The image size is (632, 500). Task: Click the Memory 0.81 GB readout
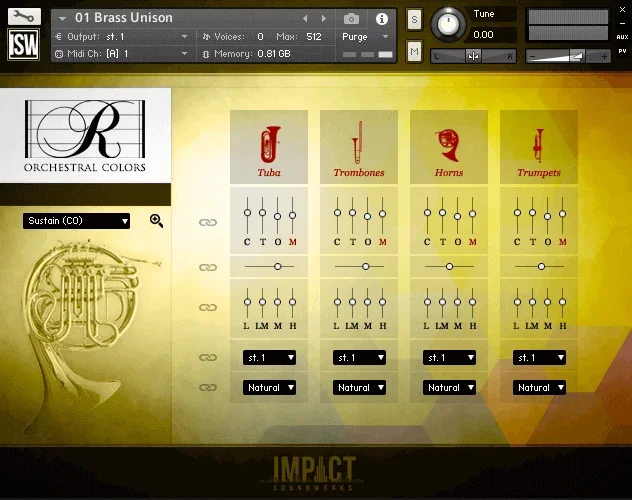[274, 54]
